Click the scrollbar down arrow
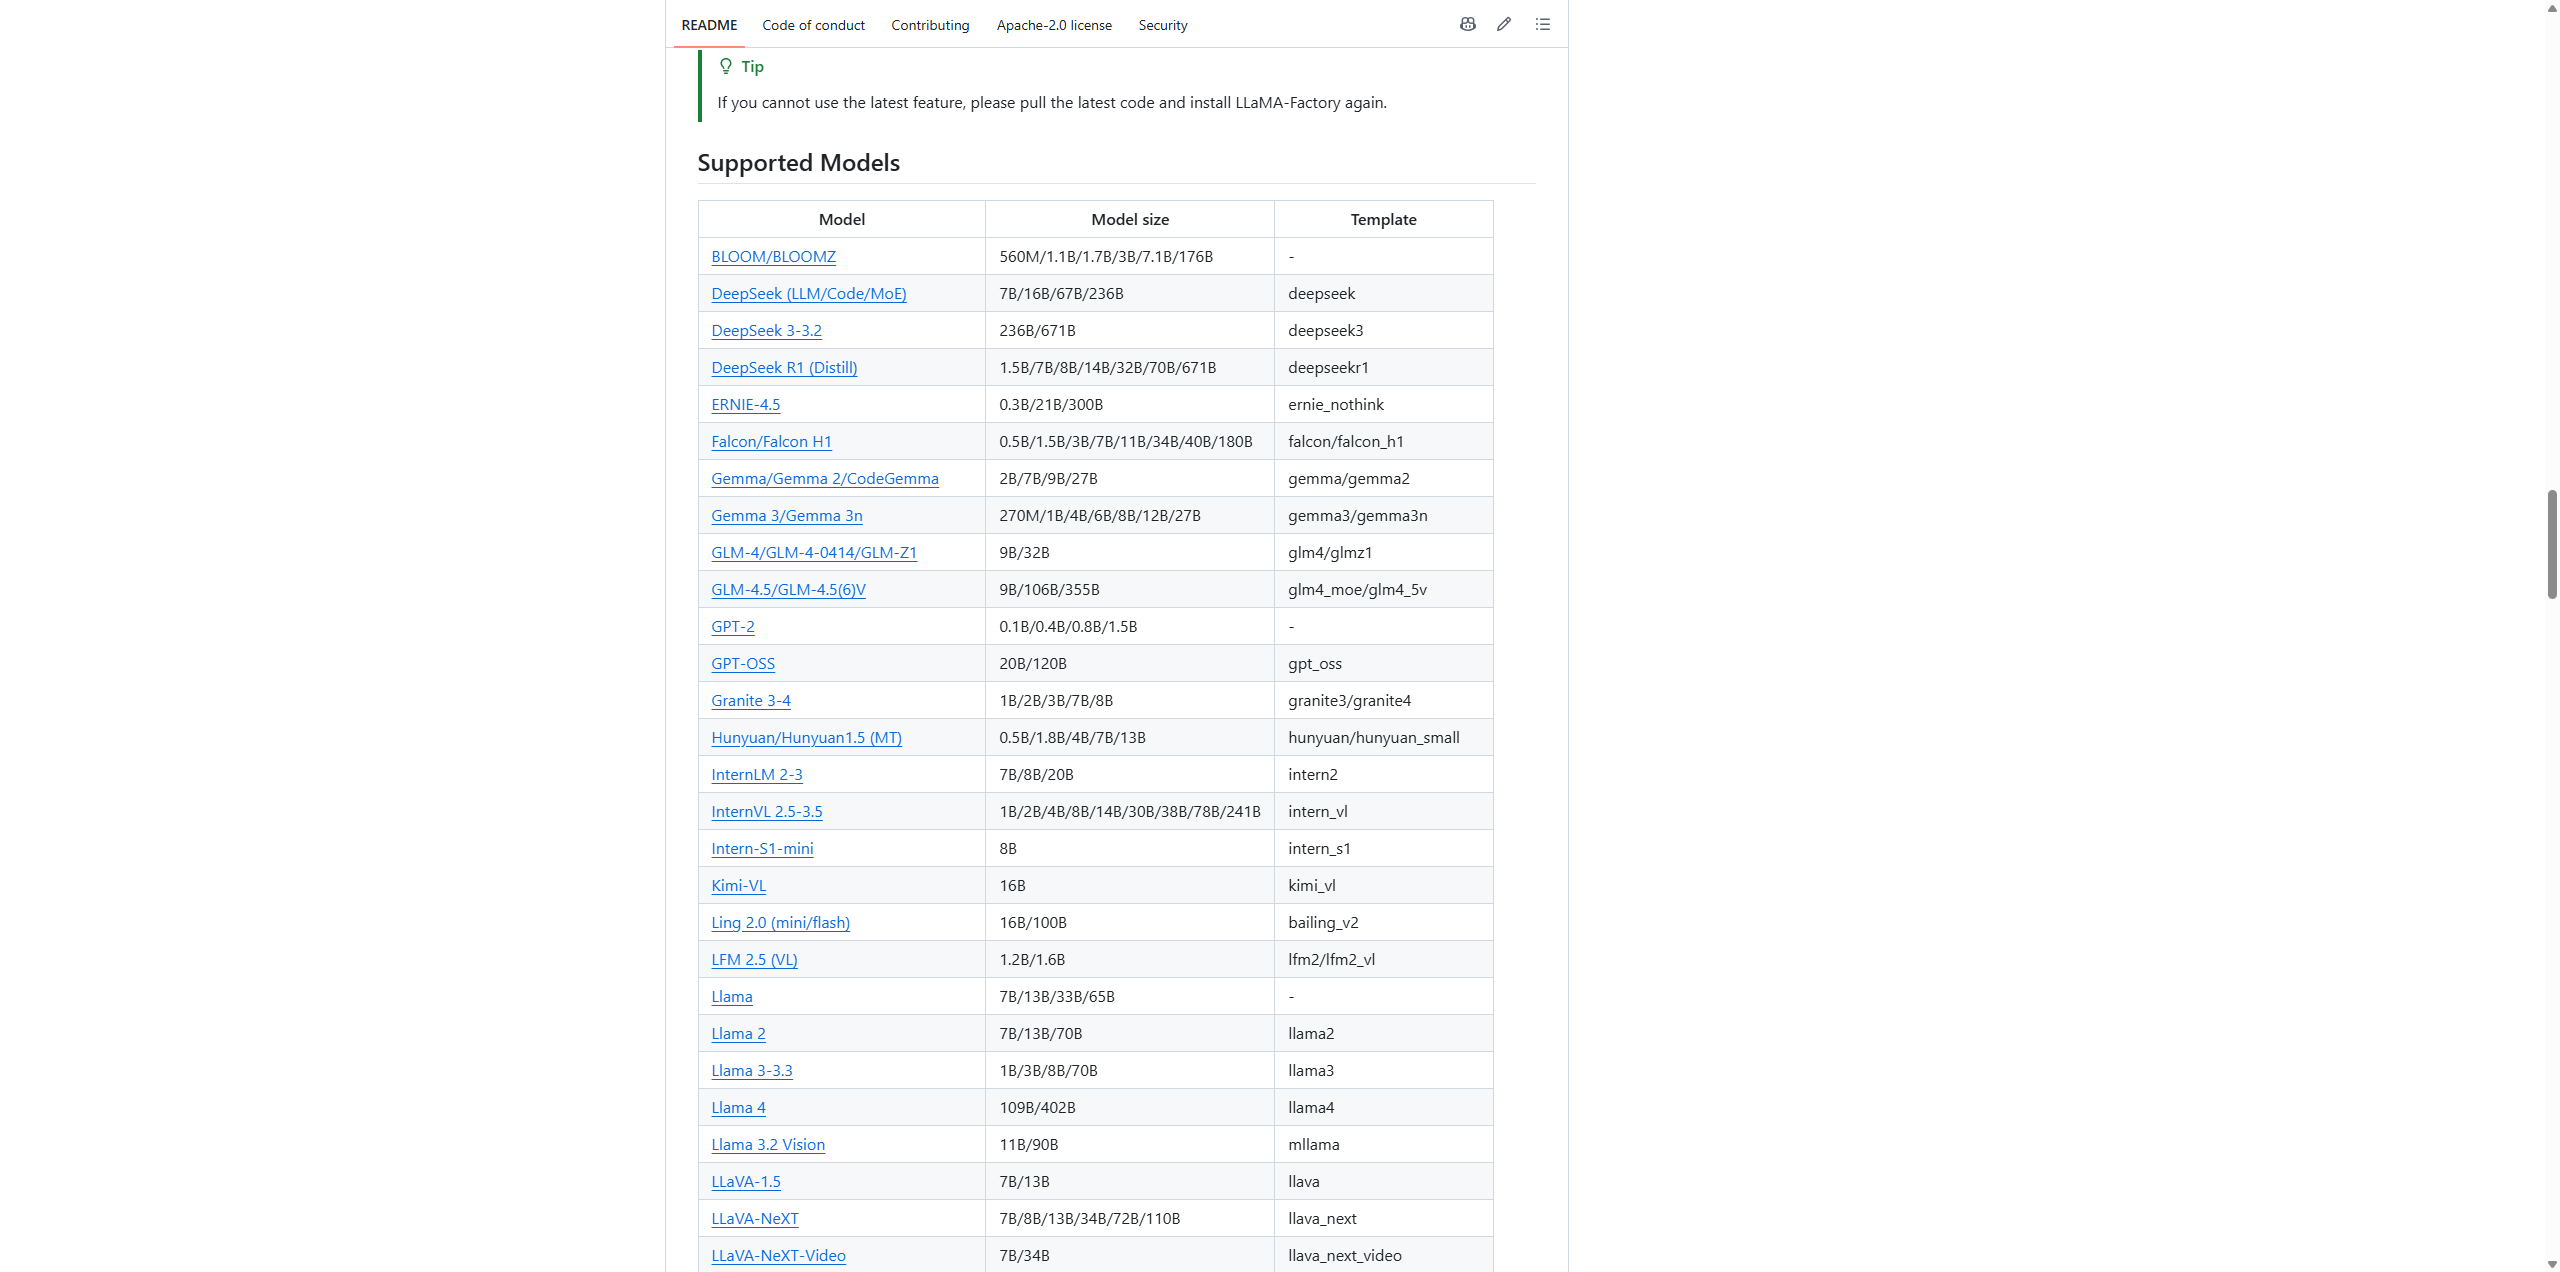Screen dimensions: 2560x1272 click(x=2552, y=1264)
